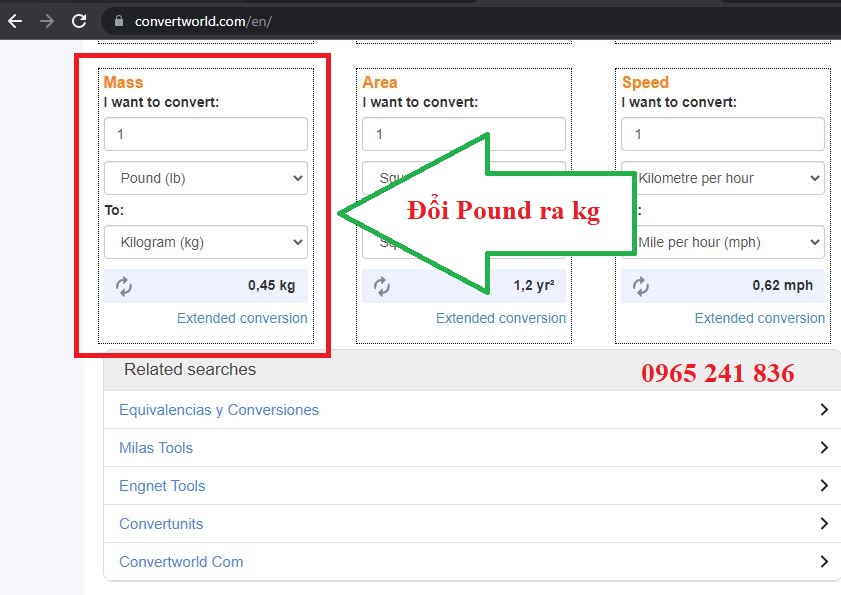
Task: Open the Mile per hour (mph) dropdown
Action: click(722, 241)
